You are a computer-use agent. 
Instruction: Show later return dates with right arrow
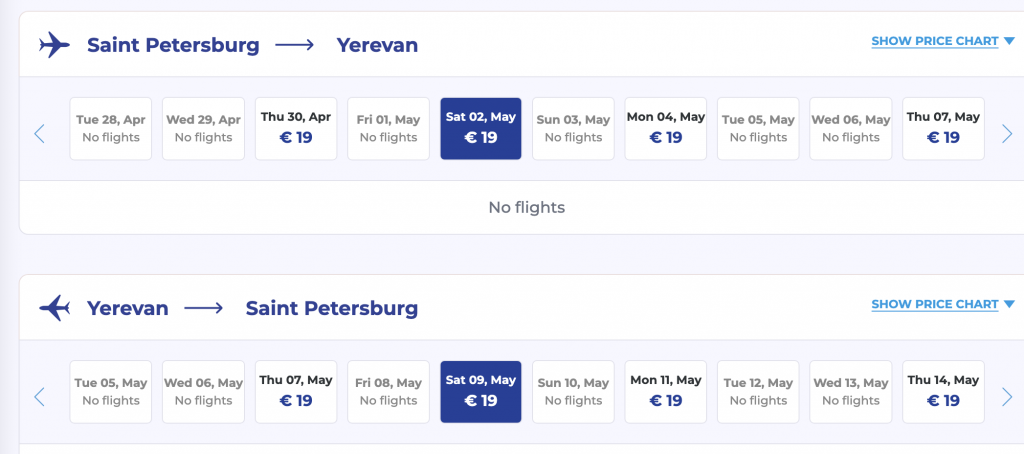(1007, 397)
